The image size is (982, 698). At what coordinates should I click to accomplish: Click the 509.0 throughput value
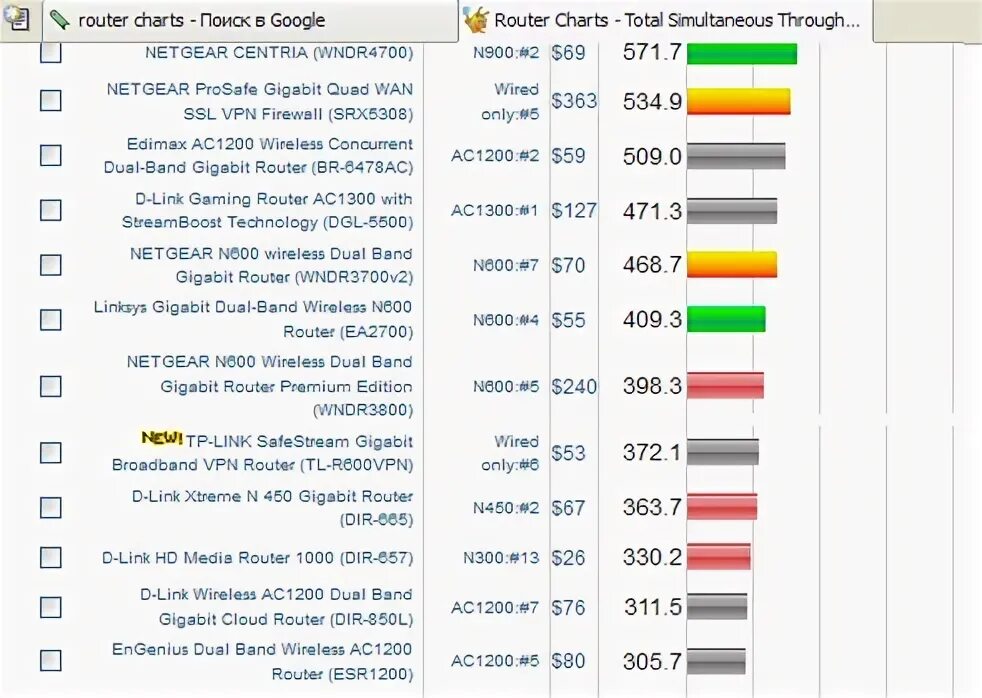652,156
